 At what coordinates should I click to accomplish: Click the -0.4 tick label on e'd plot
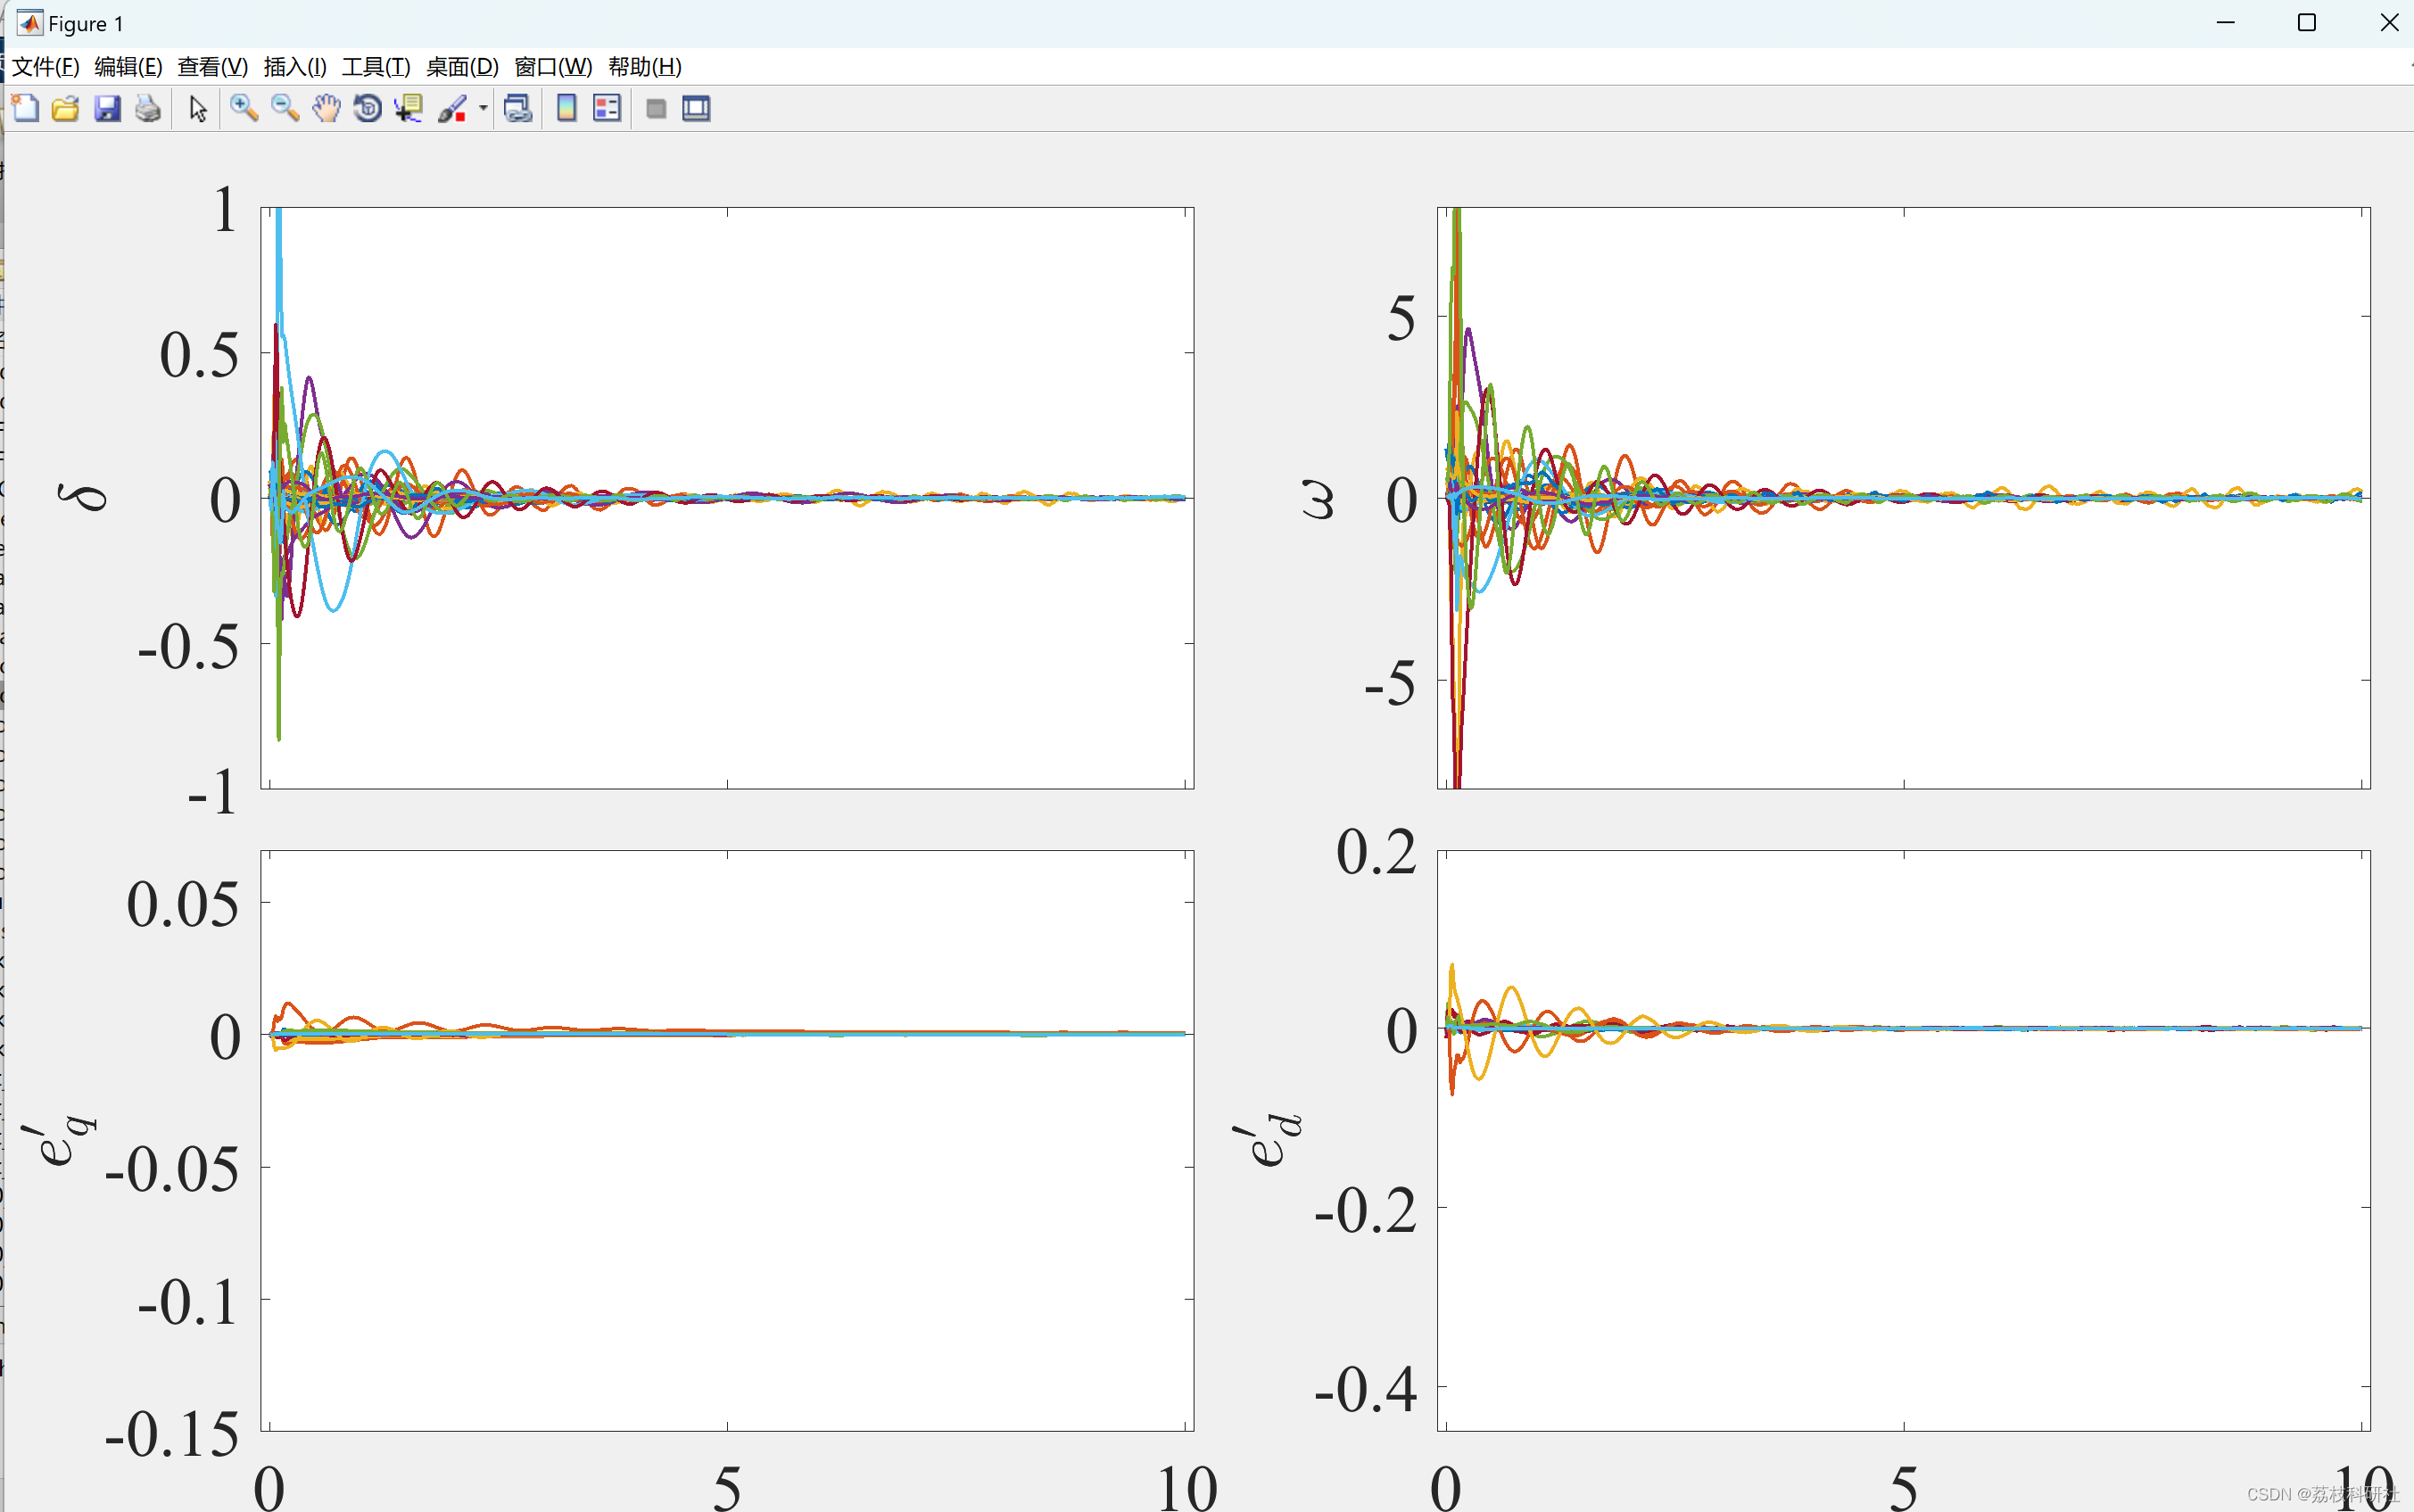[x=1365, y=1388]
